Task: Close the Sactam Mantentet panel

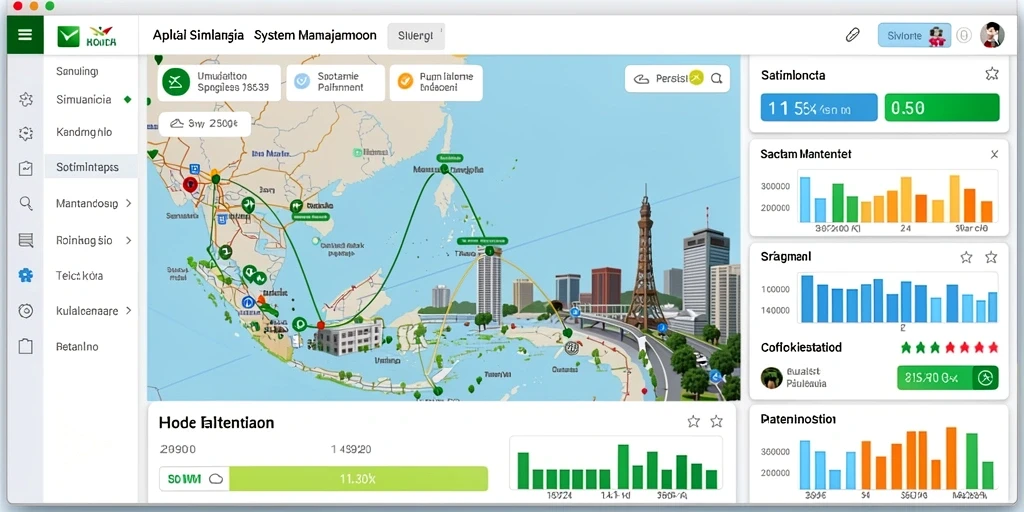Action: click(994, 155)
